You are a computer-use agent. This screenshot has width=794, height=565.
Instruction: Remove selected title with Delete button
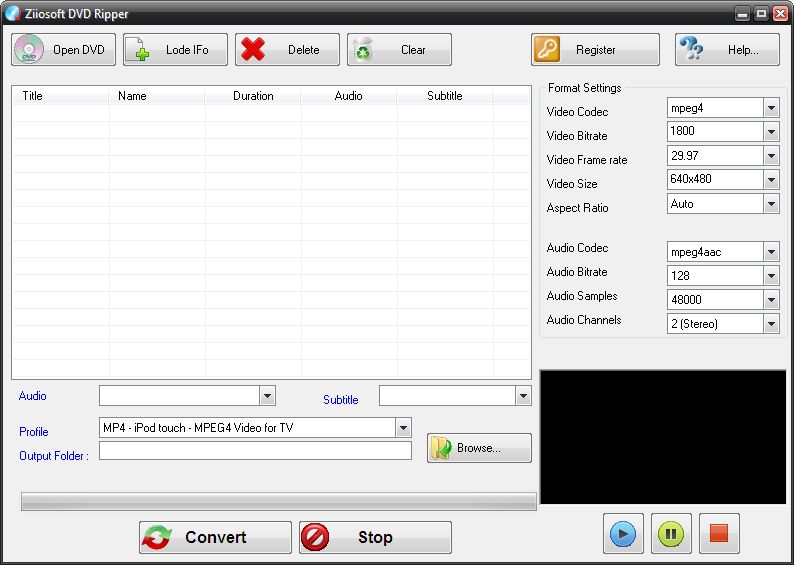coord(287,50)
